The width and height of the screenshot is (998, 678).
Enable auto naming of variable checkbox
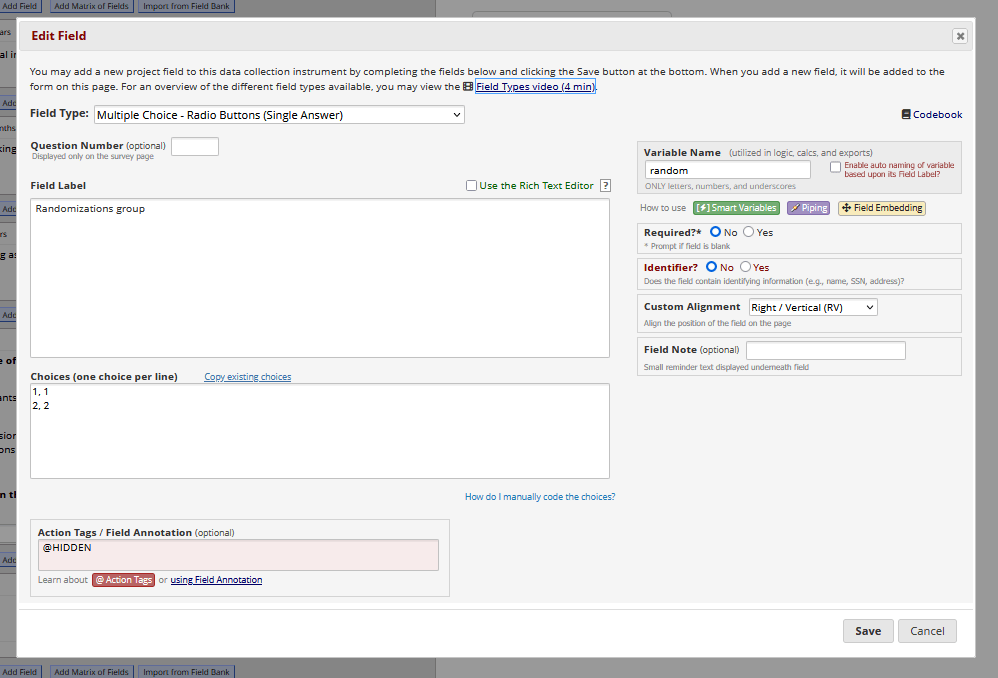[836, 168]
